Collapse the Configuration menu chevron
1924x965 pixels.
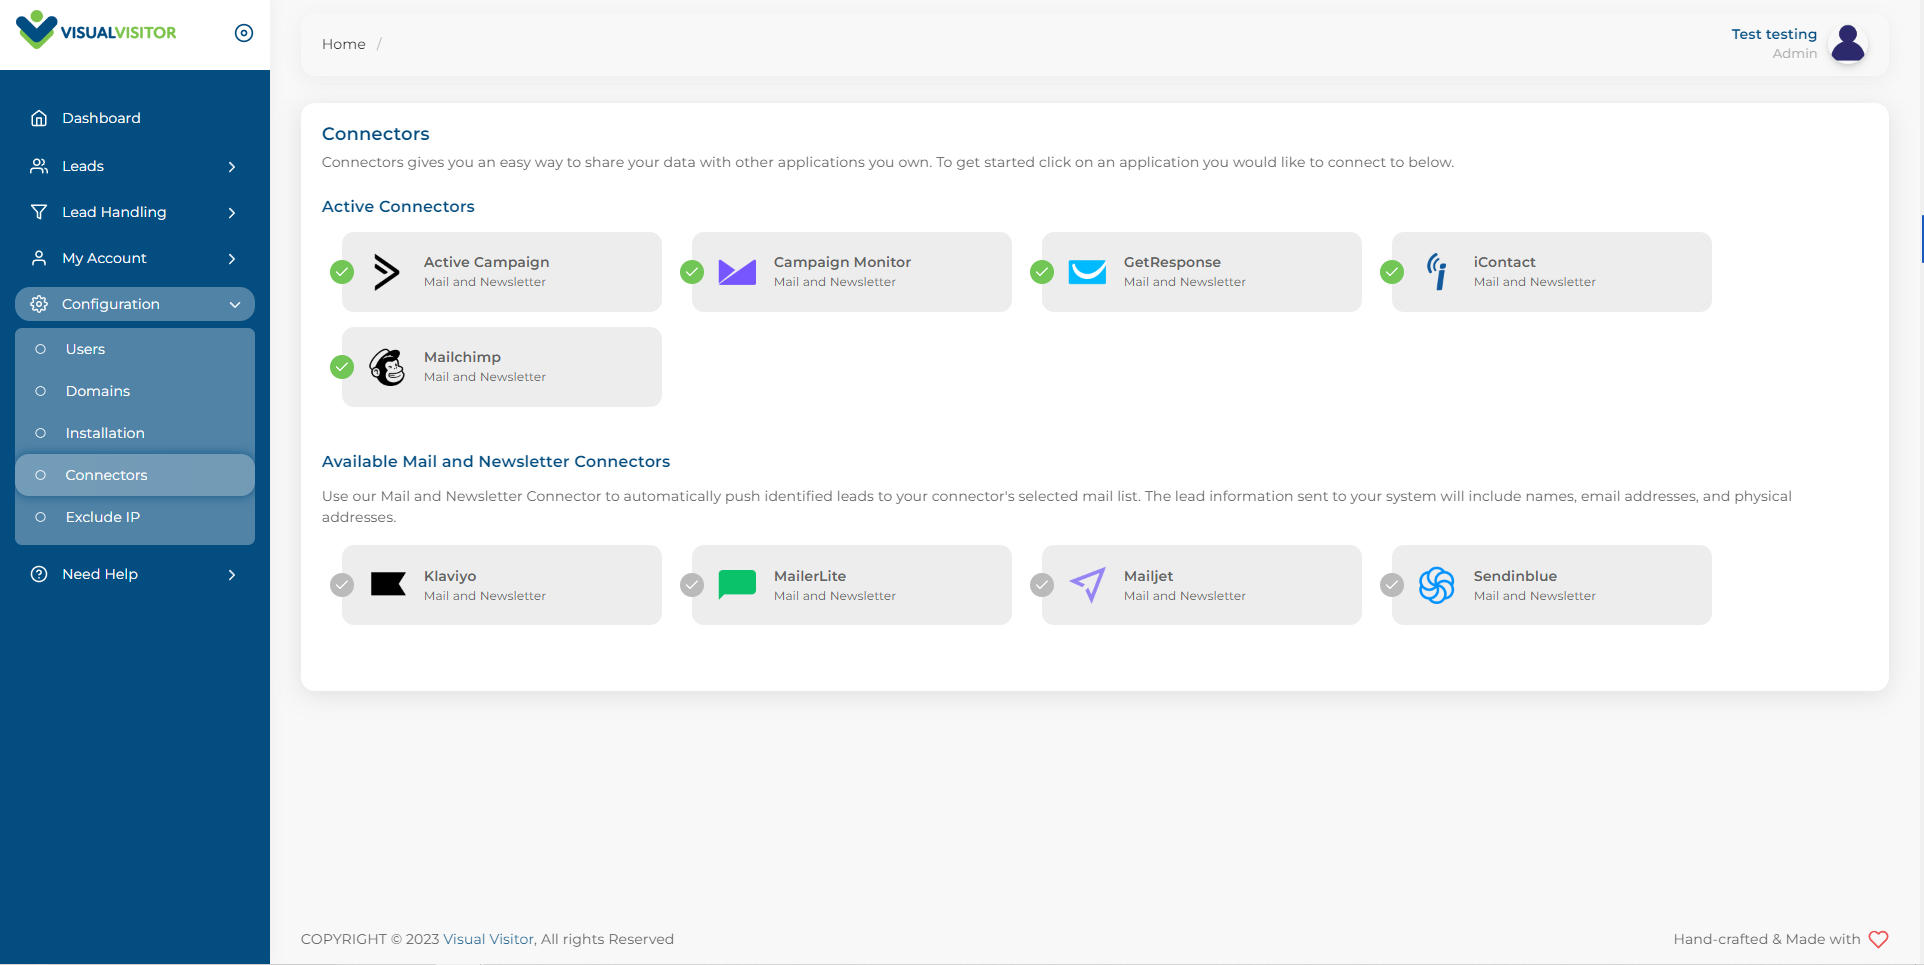(x=235, y=305)
